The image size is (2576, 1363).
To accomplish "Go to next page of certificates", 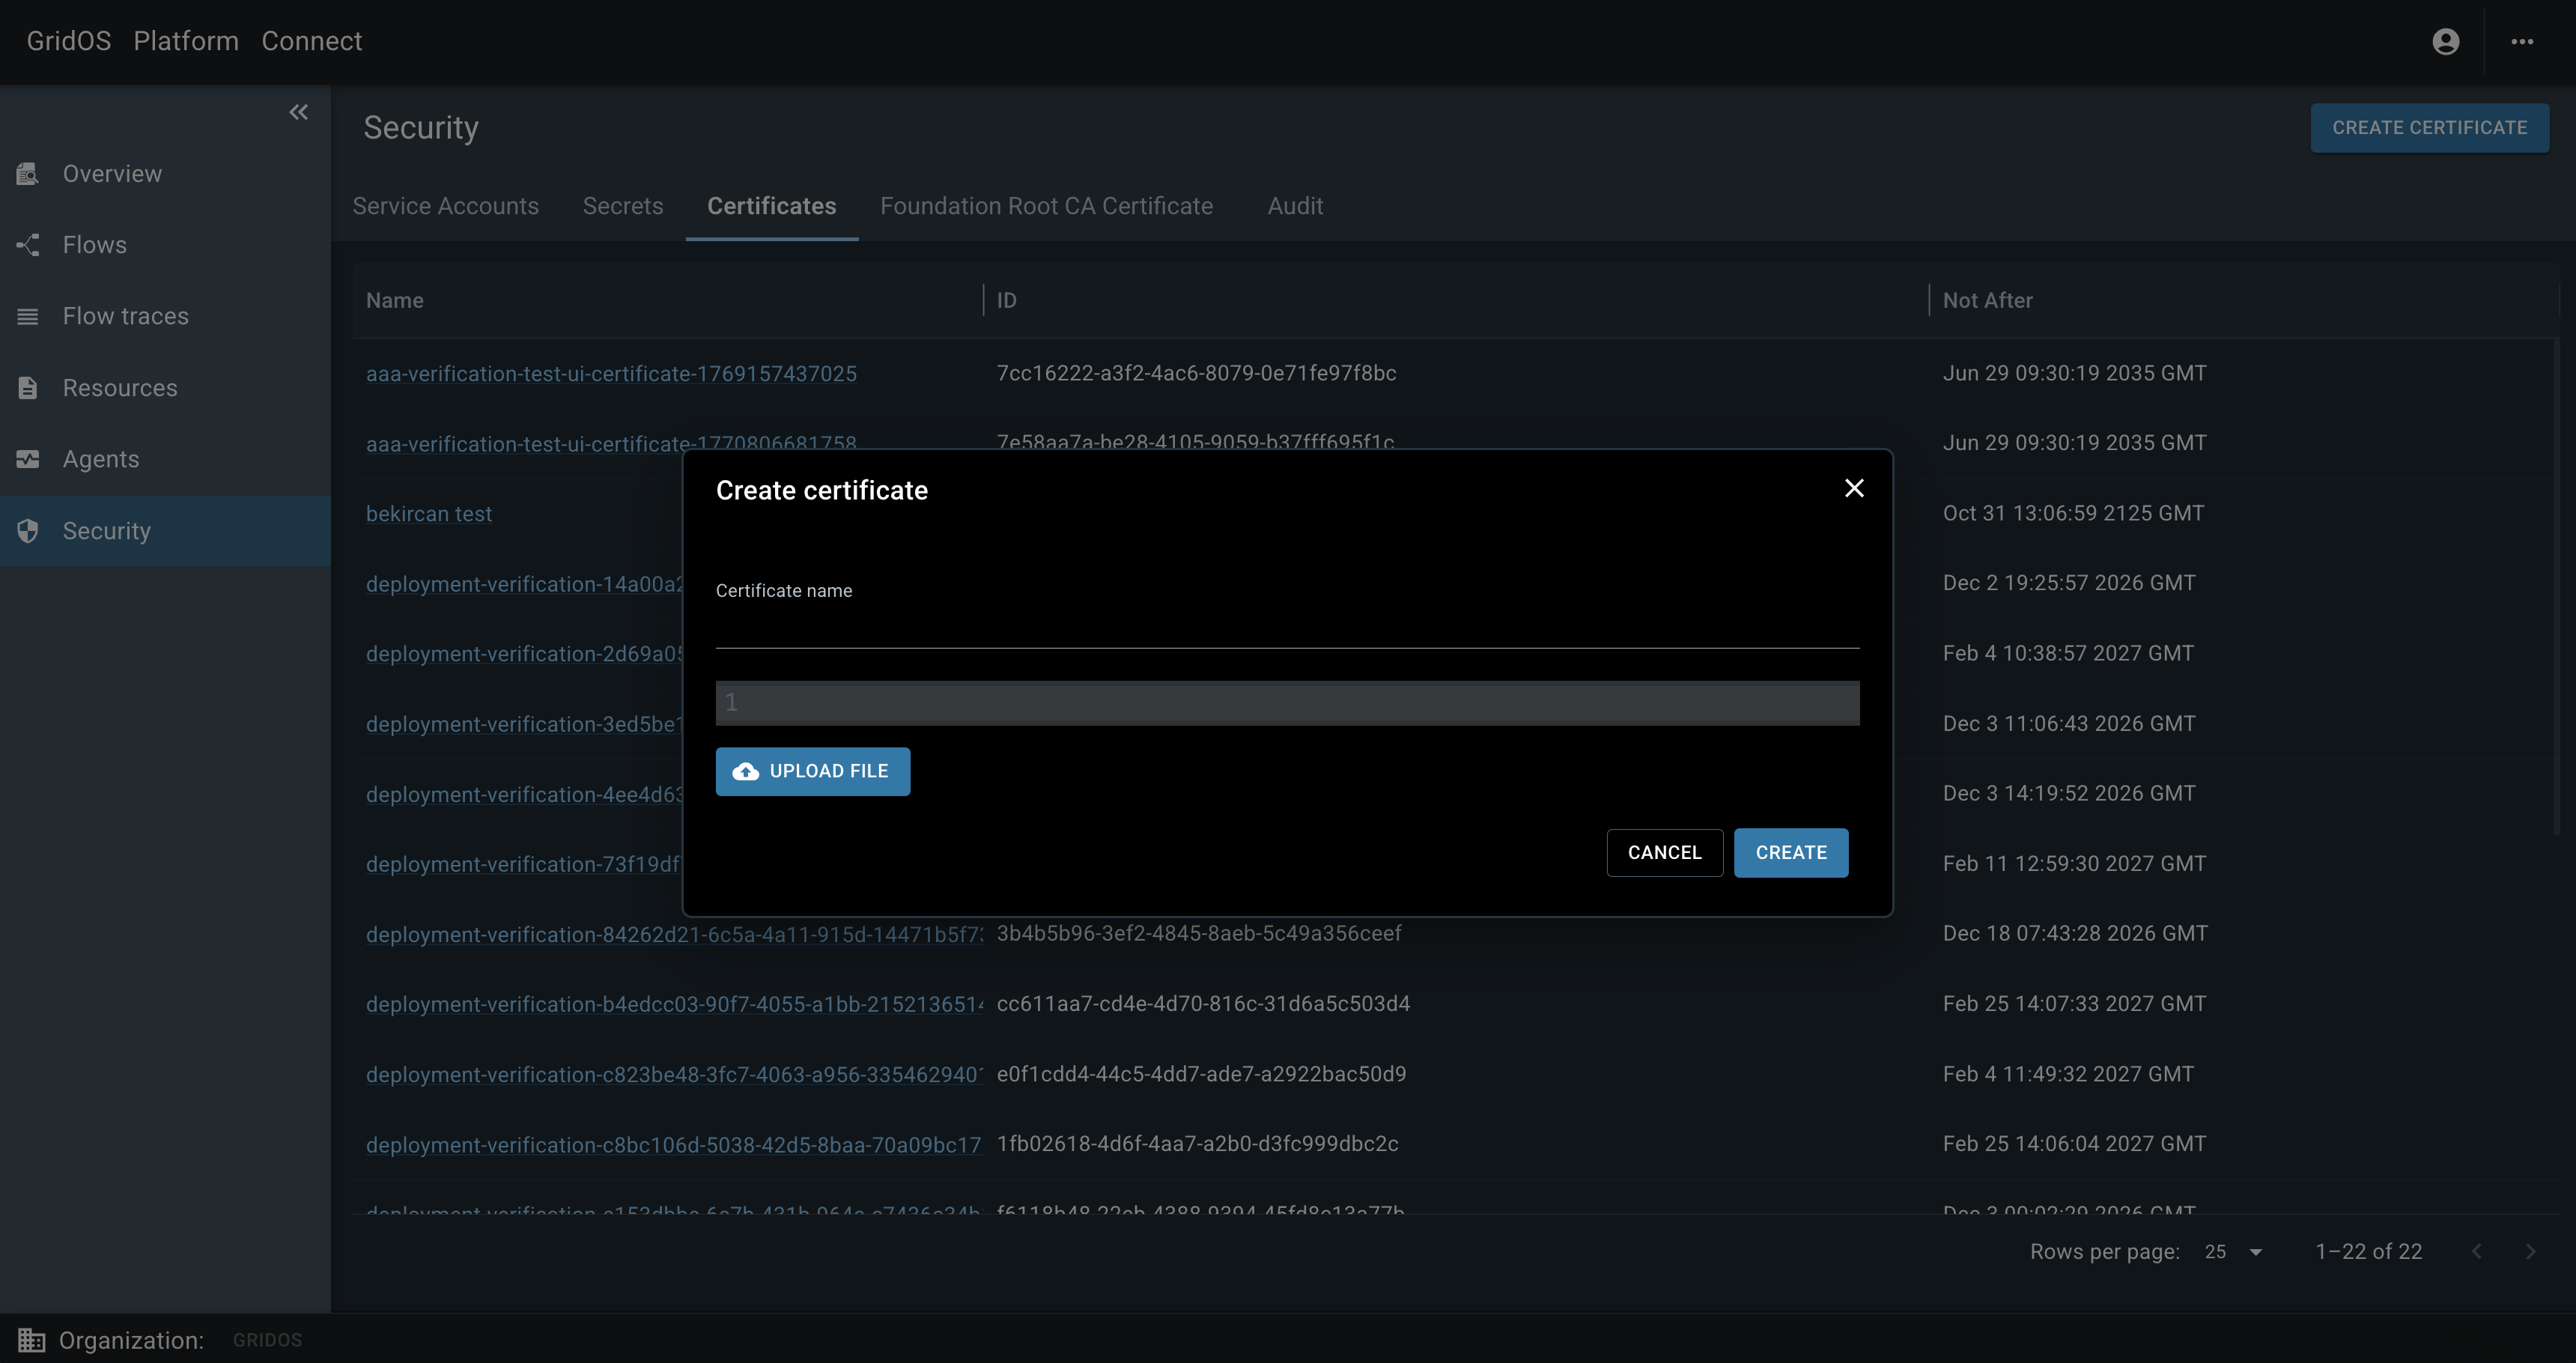I will click(x=2530, y=1251).
